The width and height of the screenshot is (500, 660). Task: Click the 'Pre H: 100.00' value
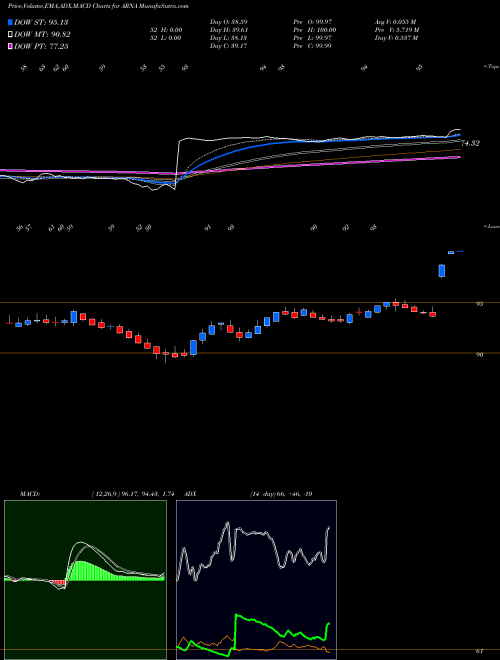[x=314, y=30]
